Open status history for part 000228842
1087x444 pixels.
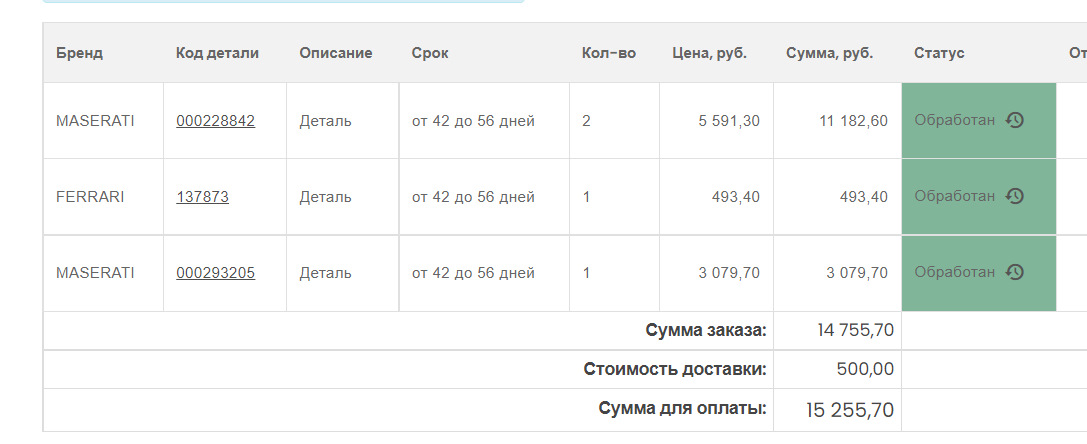click(x=1014, y=121)
